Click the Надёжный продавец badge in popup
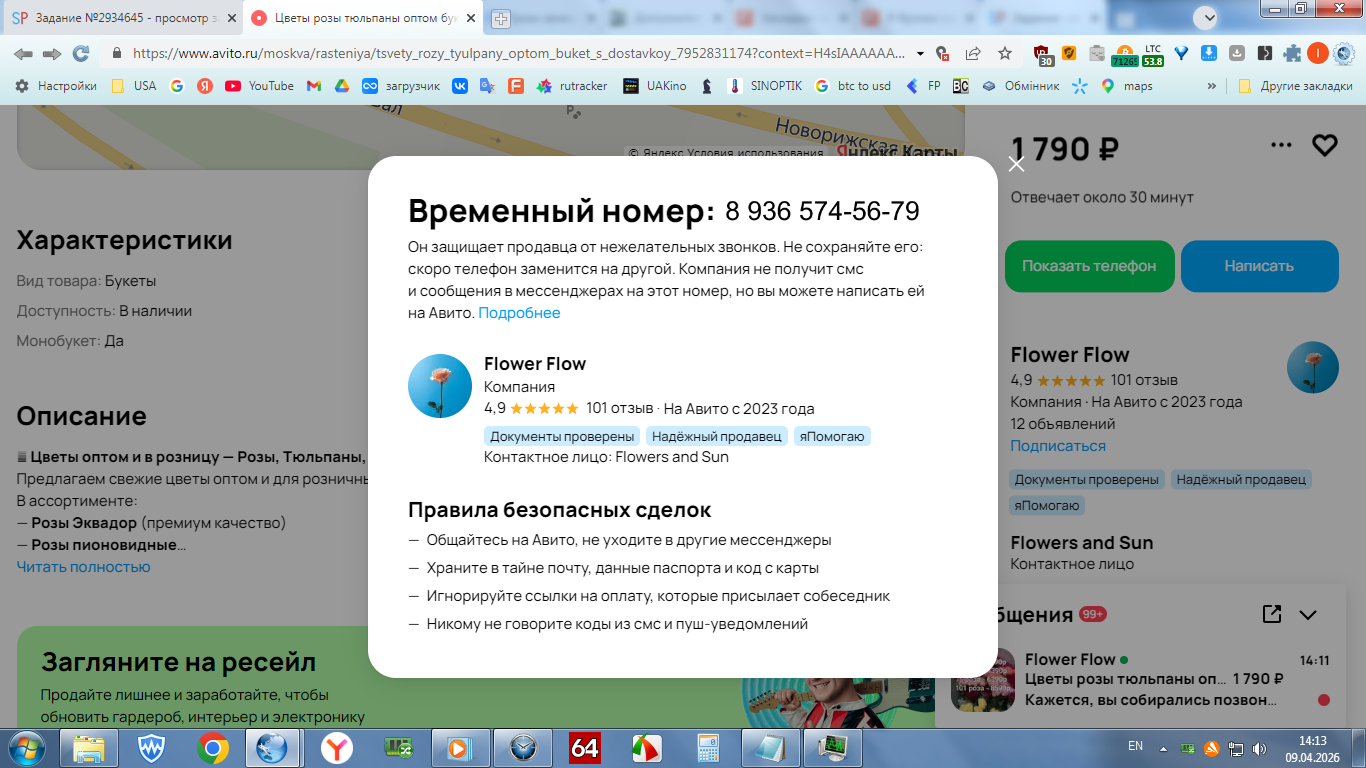Viewport: 1366px width, 768px height. pos(716,436)
